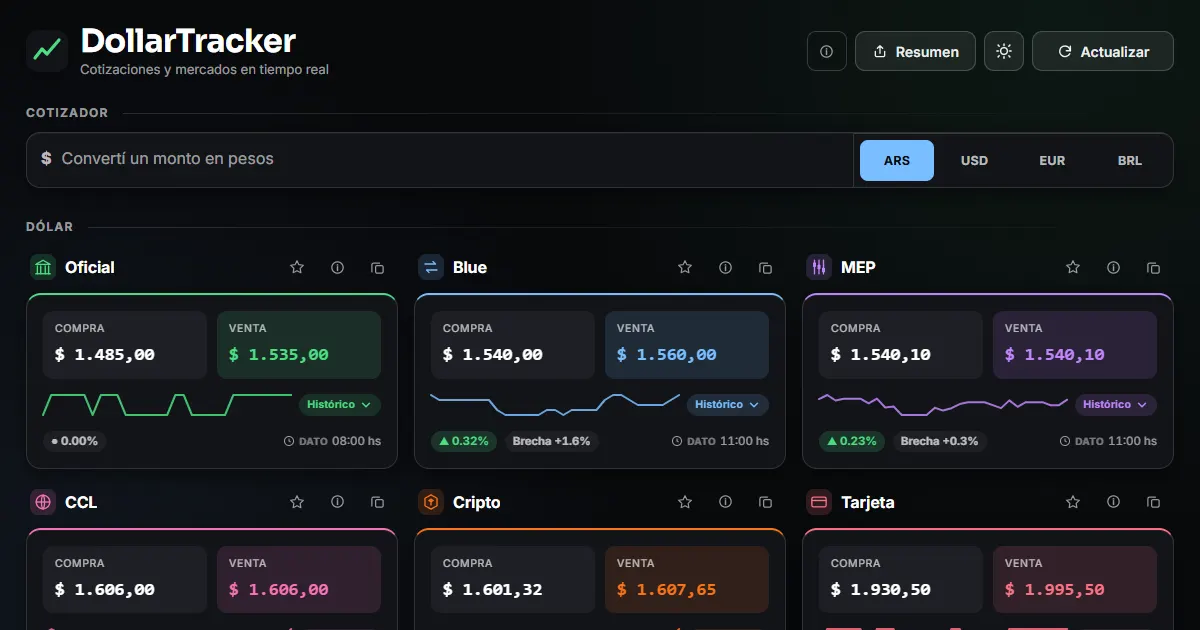Show info for CCL dollar
1200x630 pixels.
(x=337, y=502)
